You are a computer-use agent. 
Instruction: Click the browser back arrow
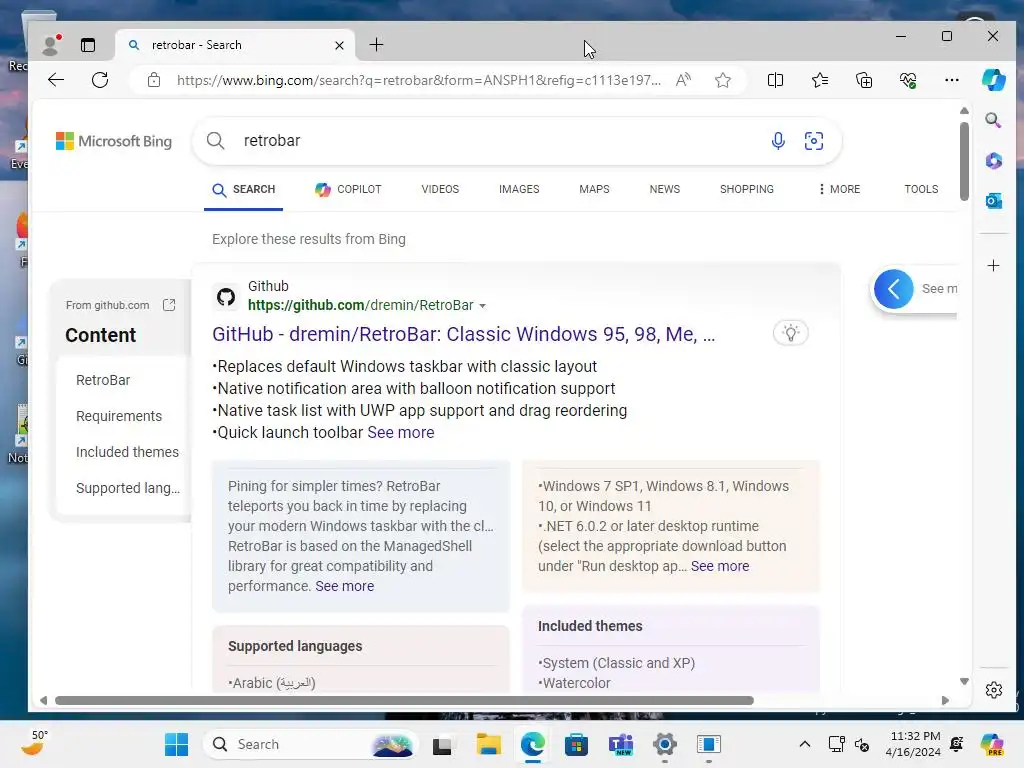click(x=56, y=80)
